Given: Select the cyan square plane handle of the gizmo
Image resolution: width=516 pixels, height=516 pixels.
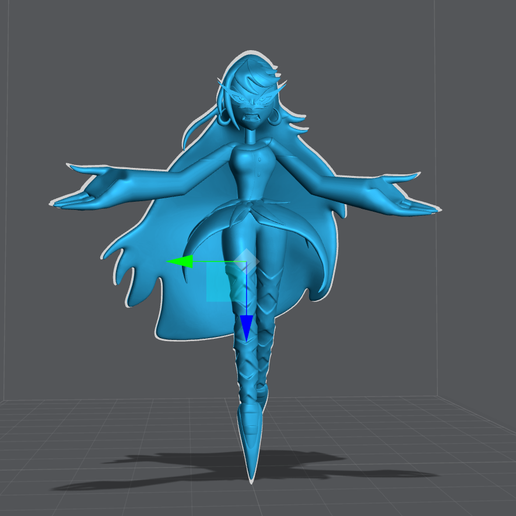Looking at the screenshot, I should coord(226,282).
